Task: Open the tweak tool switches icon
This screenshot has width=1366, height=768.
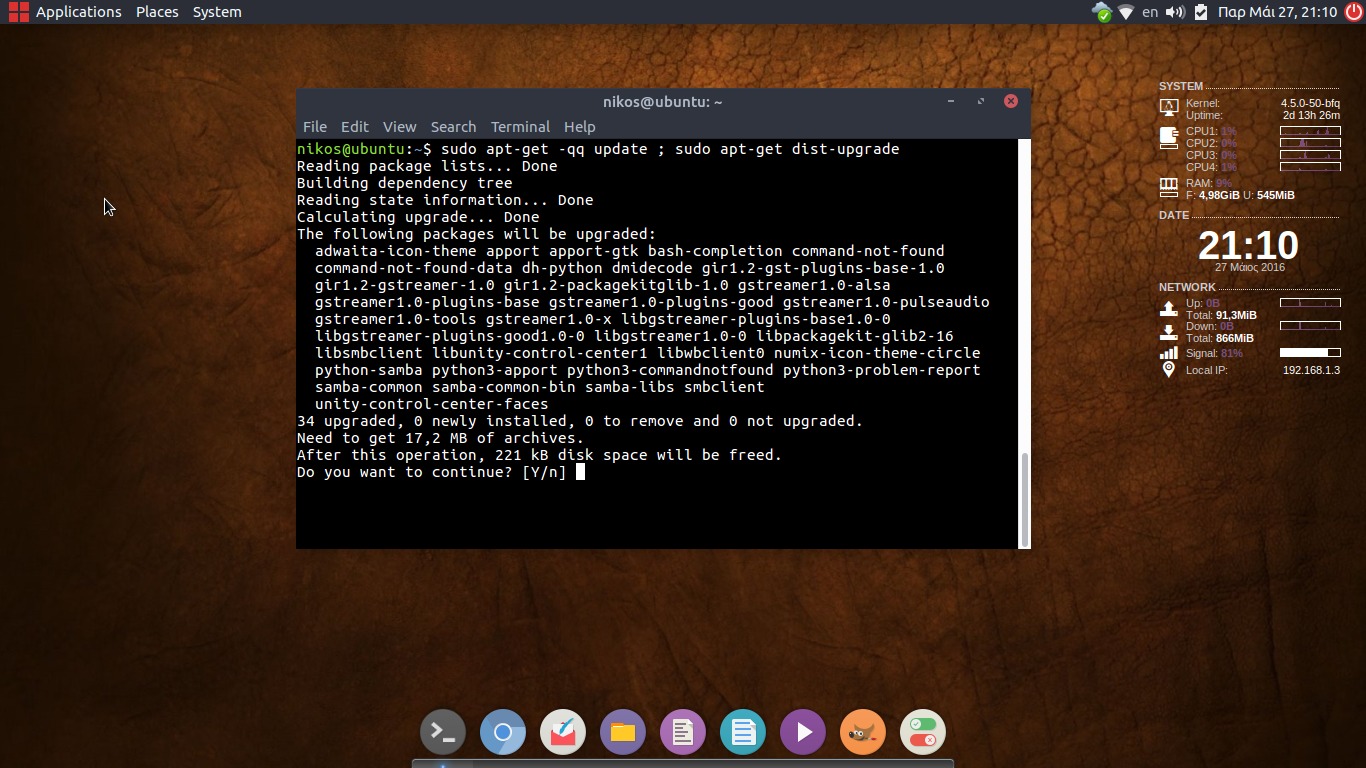Action: [923, 732]
